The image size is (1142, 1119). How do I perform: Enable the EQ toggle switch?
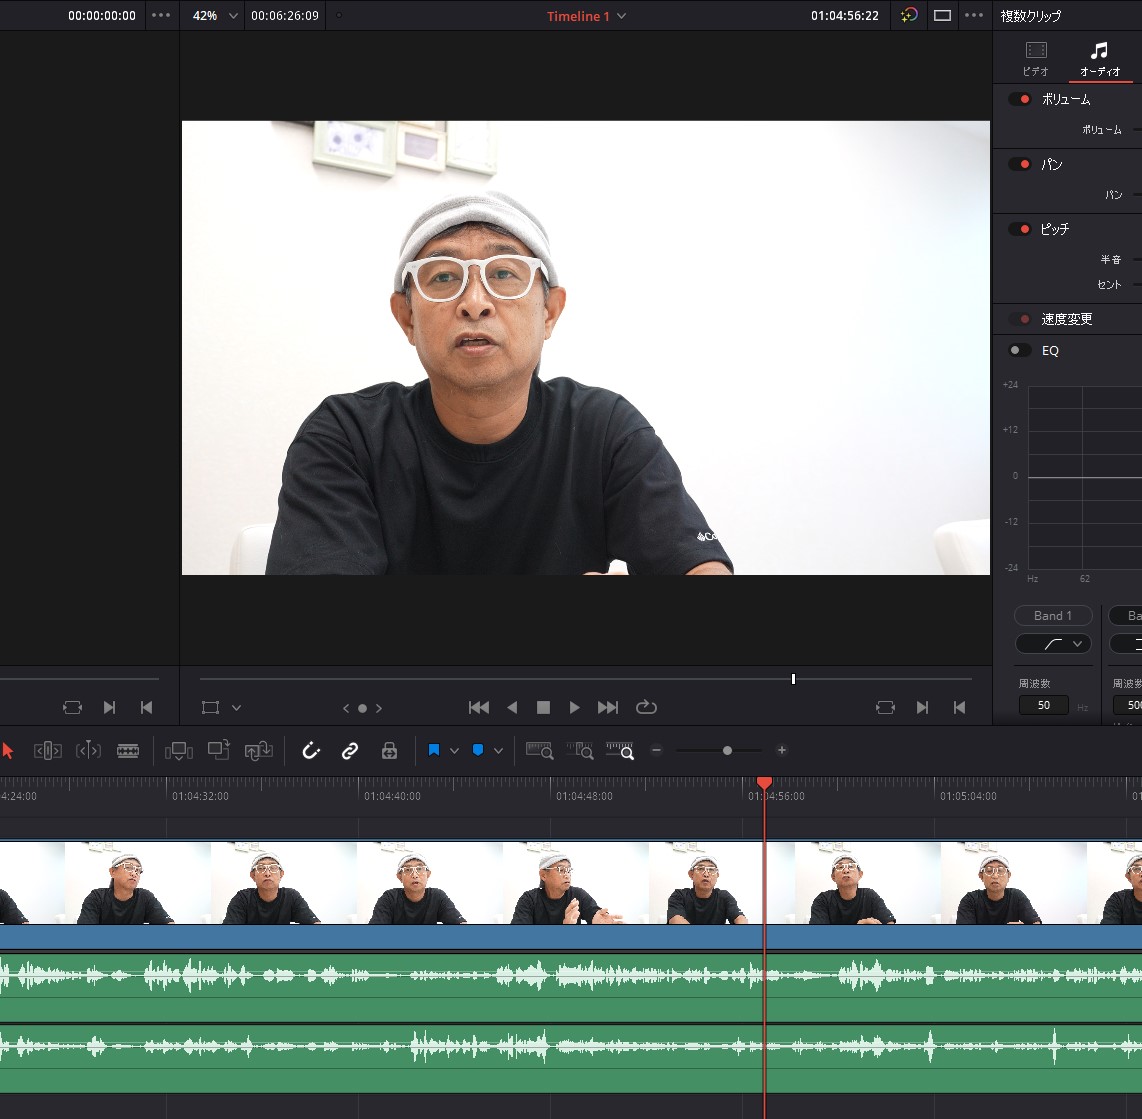point(1020,350)
